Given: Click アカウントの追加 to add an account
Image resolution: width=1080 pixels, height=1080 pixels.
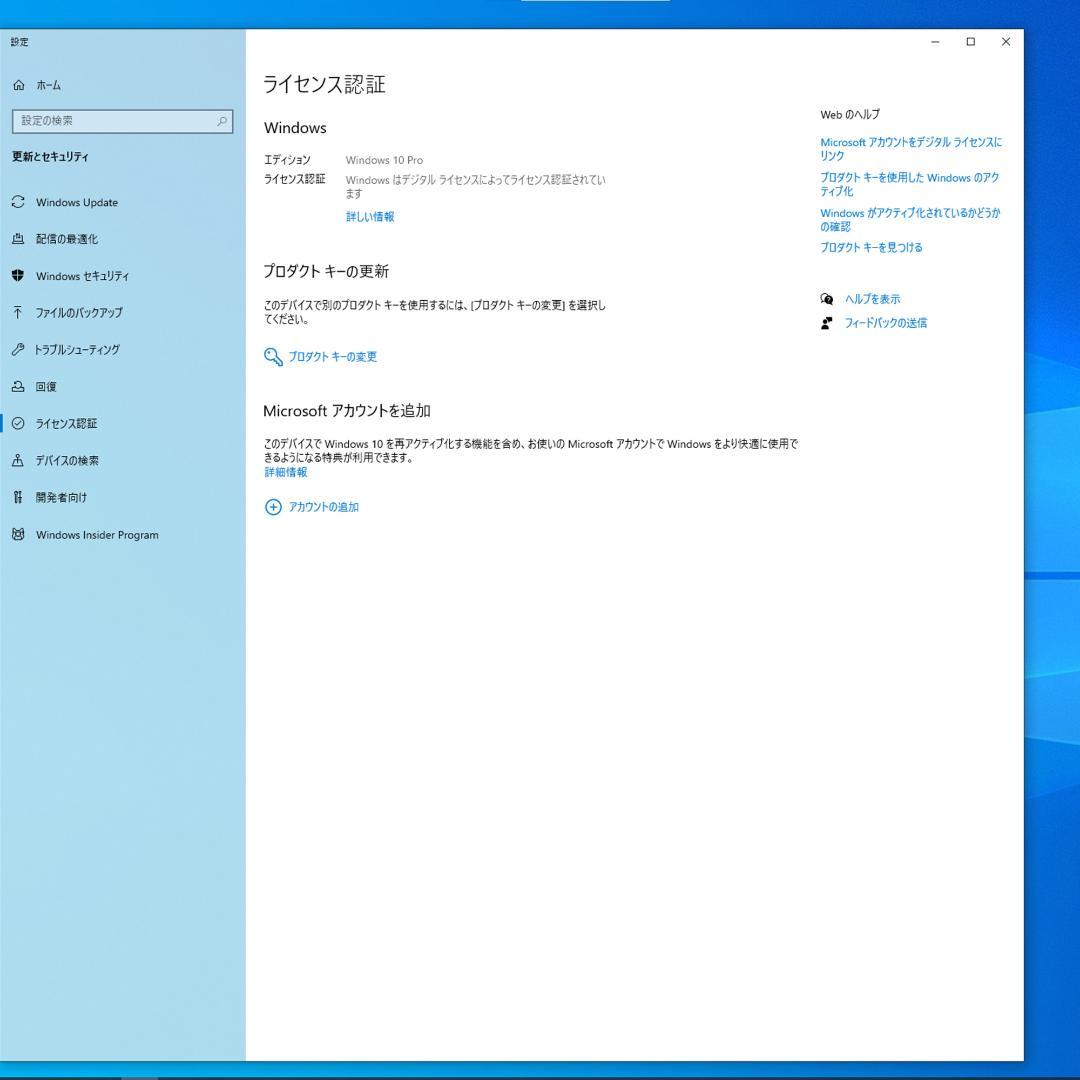Looking at the screenshot, I should 321,507.
